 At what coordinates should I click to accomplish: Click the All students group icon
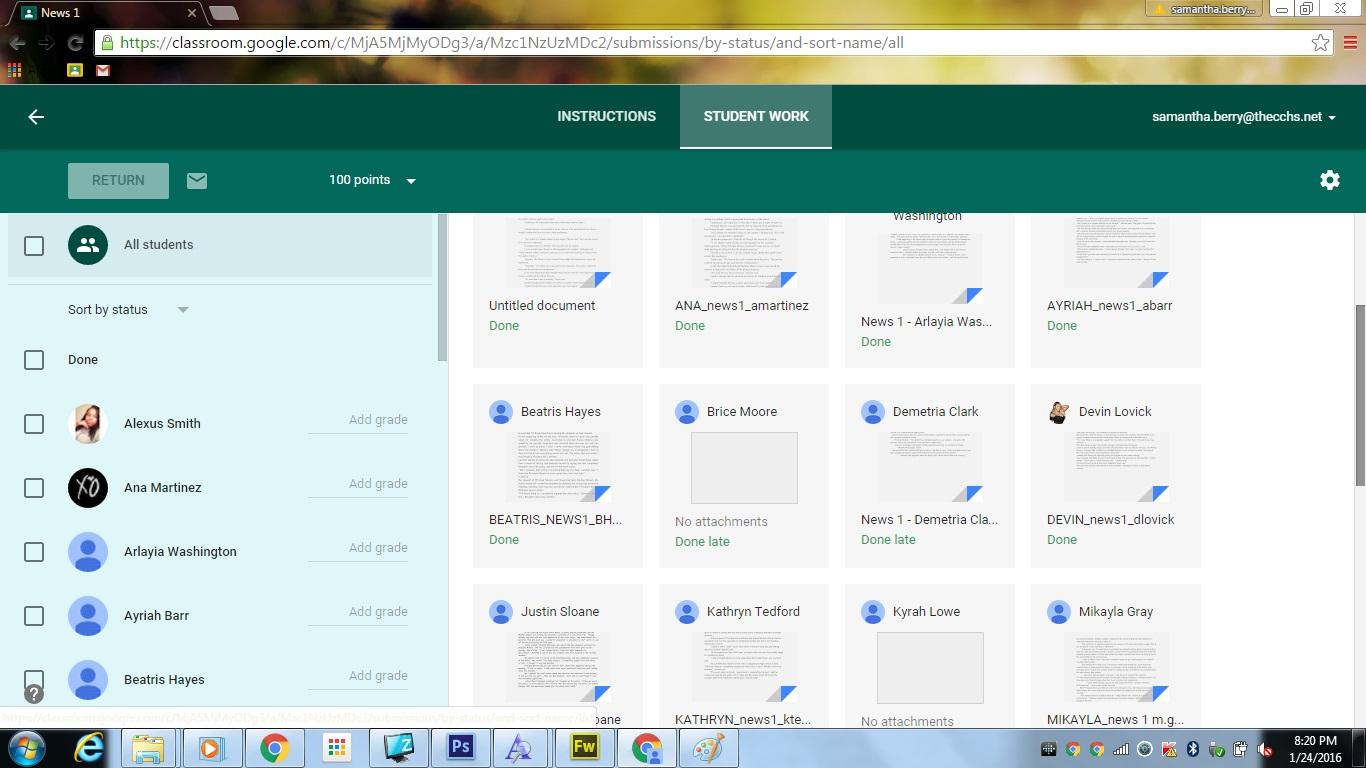coord(88,245)
